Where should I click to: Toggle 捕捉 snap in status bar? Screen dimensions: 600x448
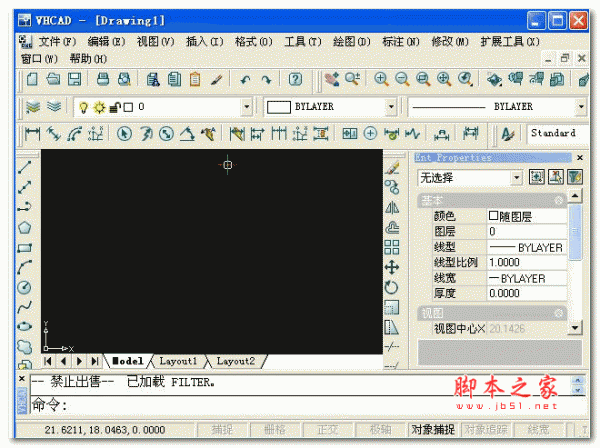click(222, 430)
